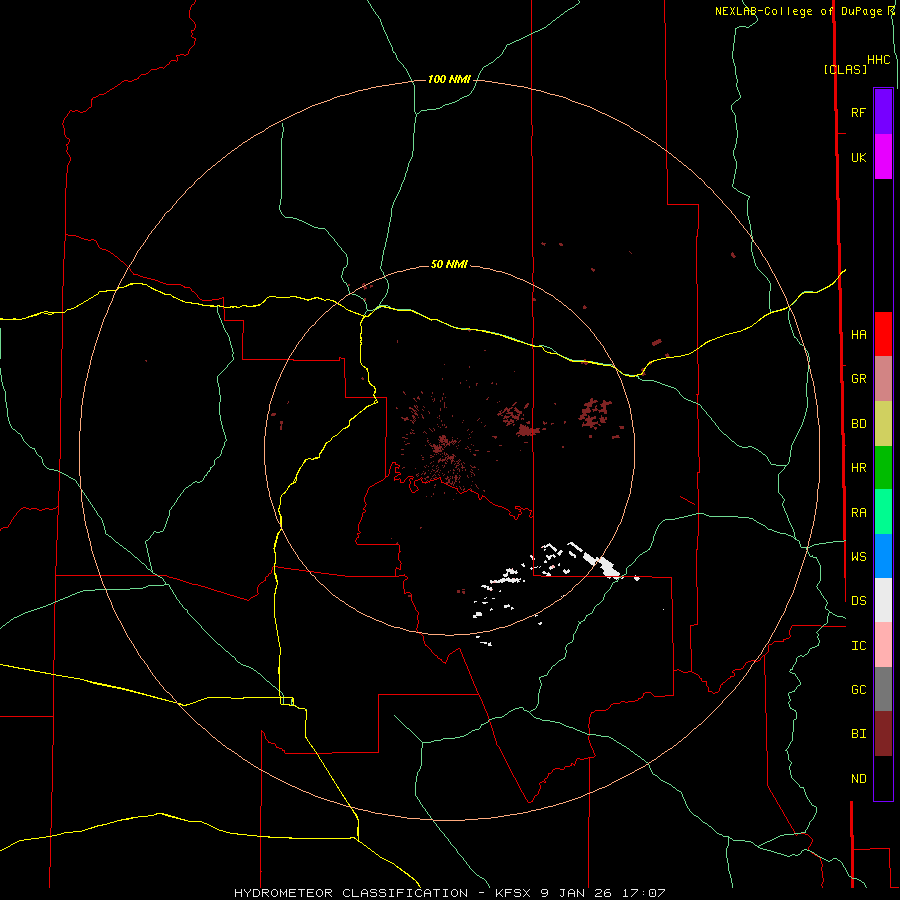The width and height of the screenshot is (900, 900).
Task: Click the BI legend label
Action: click(x=858, y=734)
